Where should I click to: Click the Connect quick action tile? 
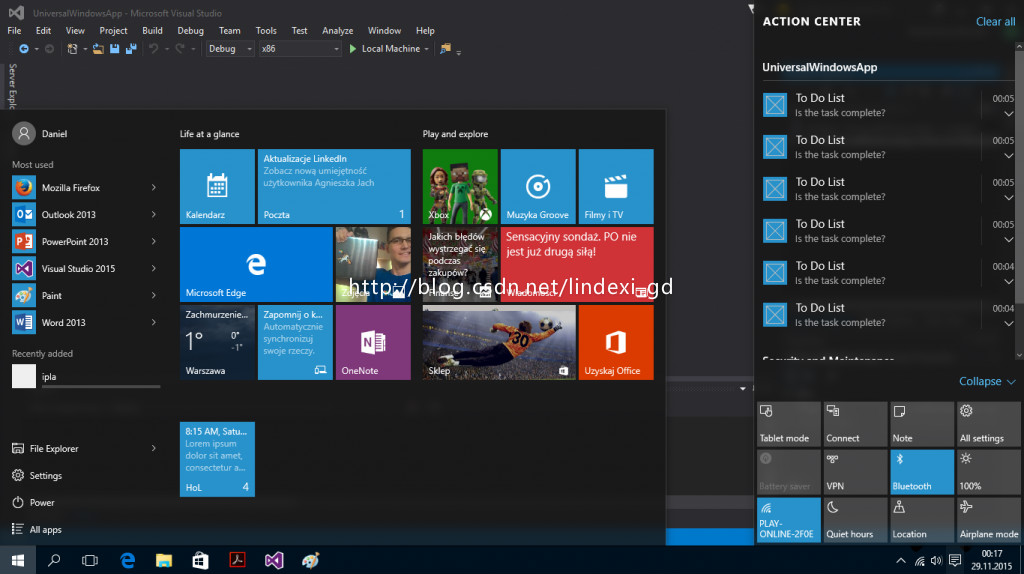[856, 424]
